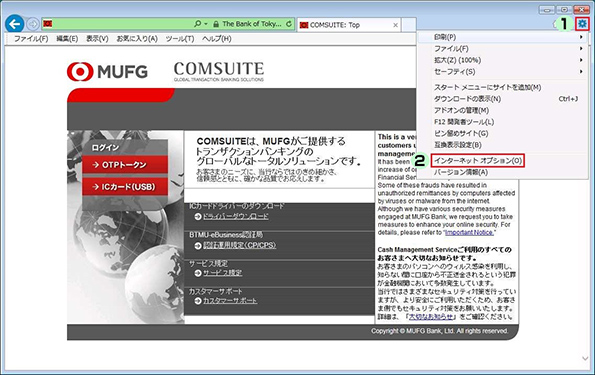595x375 pixels.
Task: Open the address bar dropdown arrow
Action: pos(206,24)
